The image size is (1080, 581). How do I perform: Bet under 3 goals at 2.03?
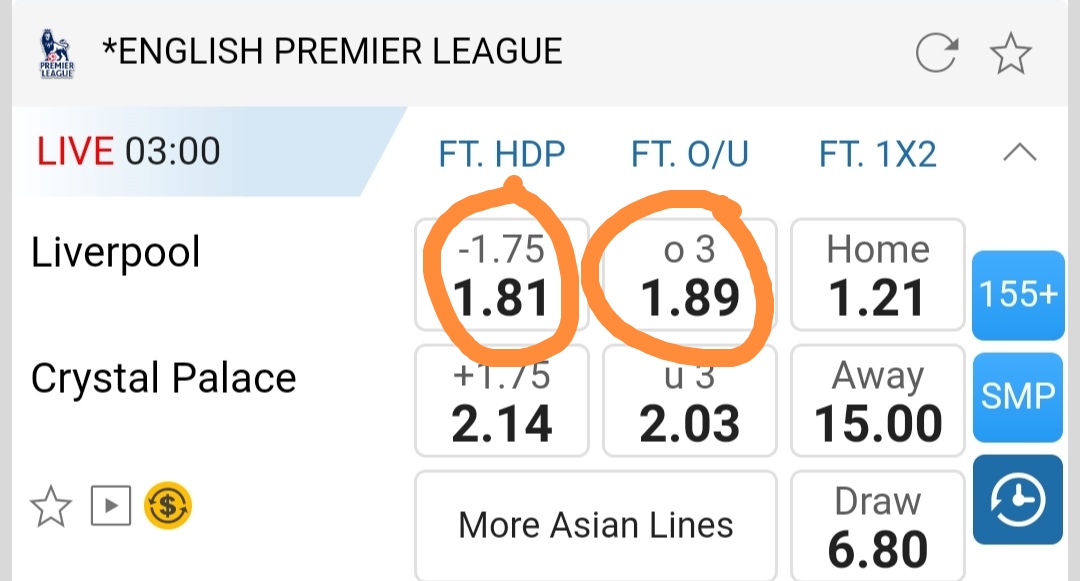coord(690,400)
